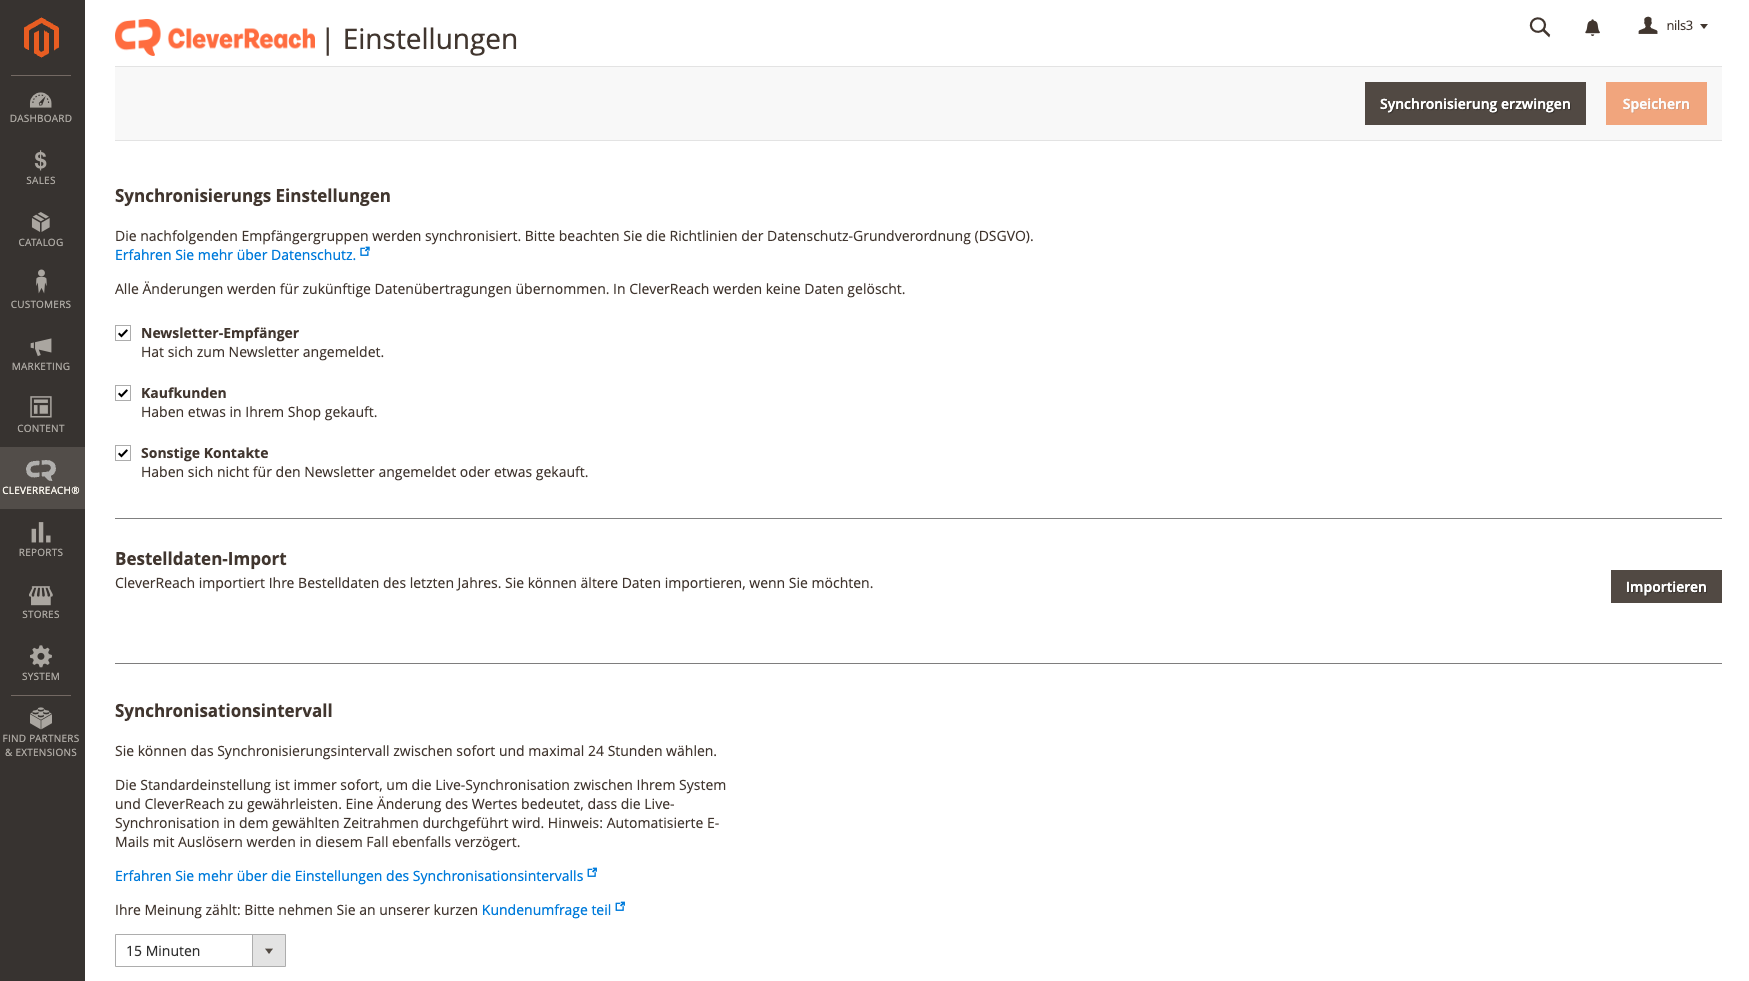Open the Dashboard sidebar item

point(41,107)
